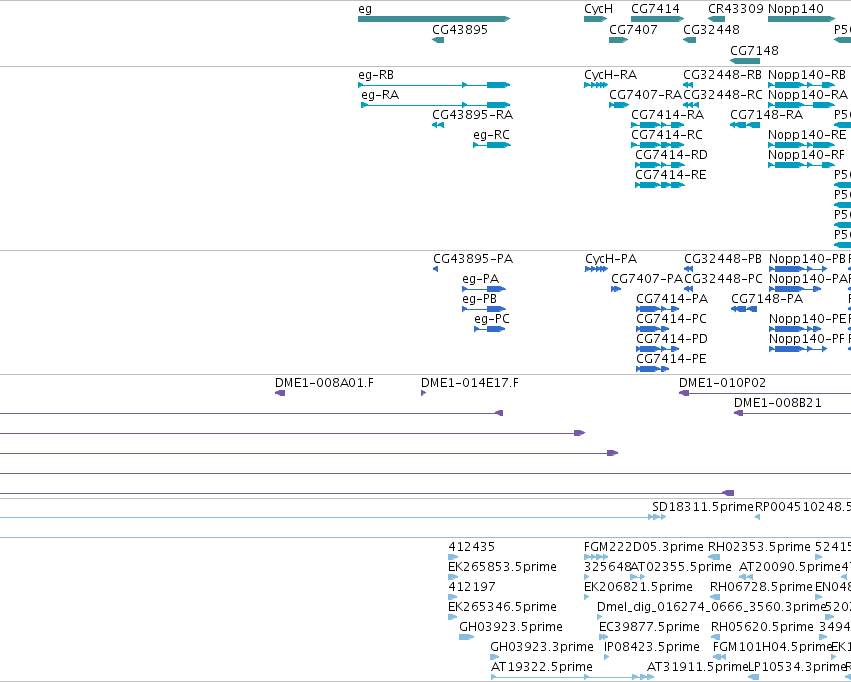This screenshot has width=851, height=682.
Task: Click the CG43895-RA transcript label
Action: click(x=472, y=115)
